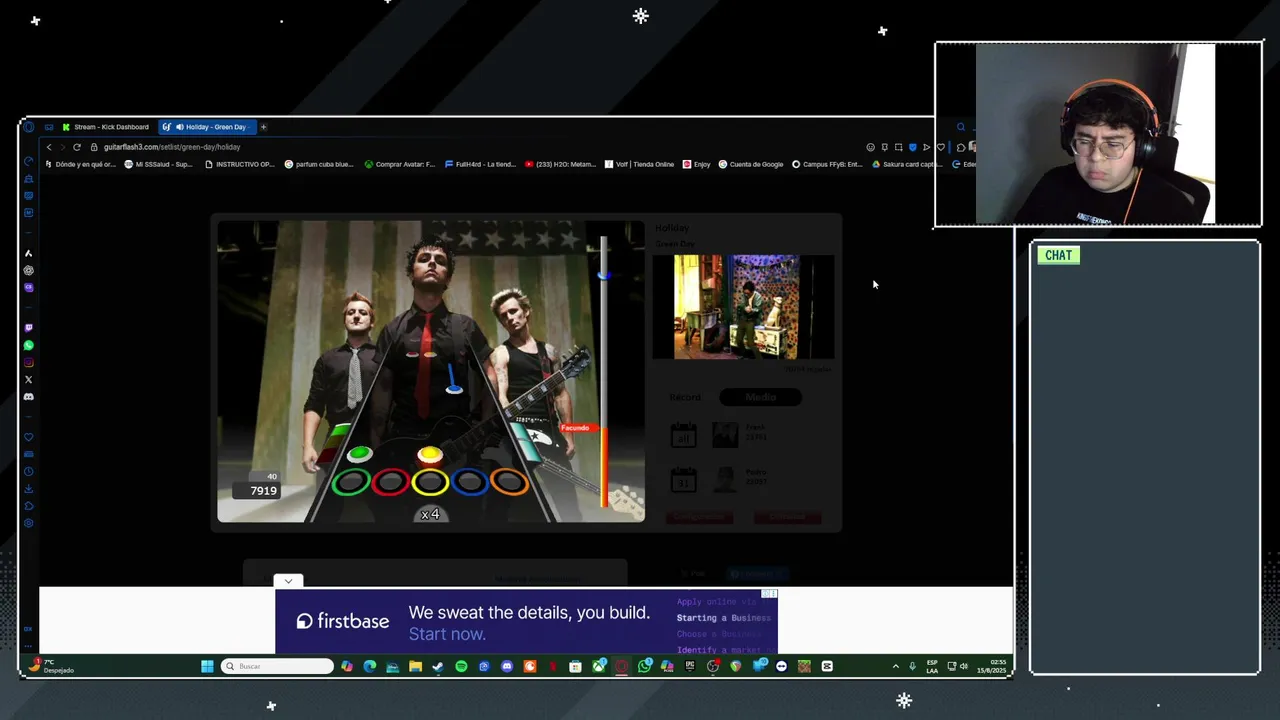Click the orange fret button
1280x720 pixels.
[508, 483]
